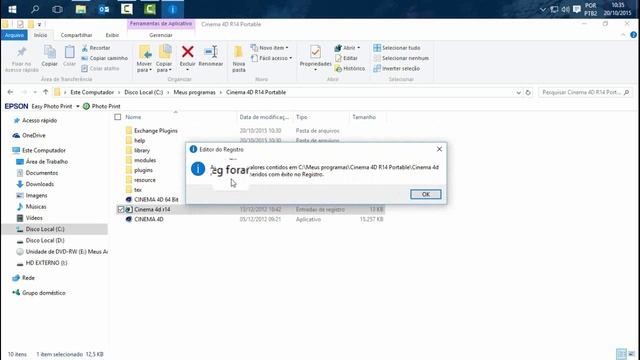This screenshot has height=360, width=640.
Task: Click Inverter seleção
Action: point(396,69)
